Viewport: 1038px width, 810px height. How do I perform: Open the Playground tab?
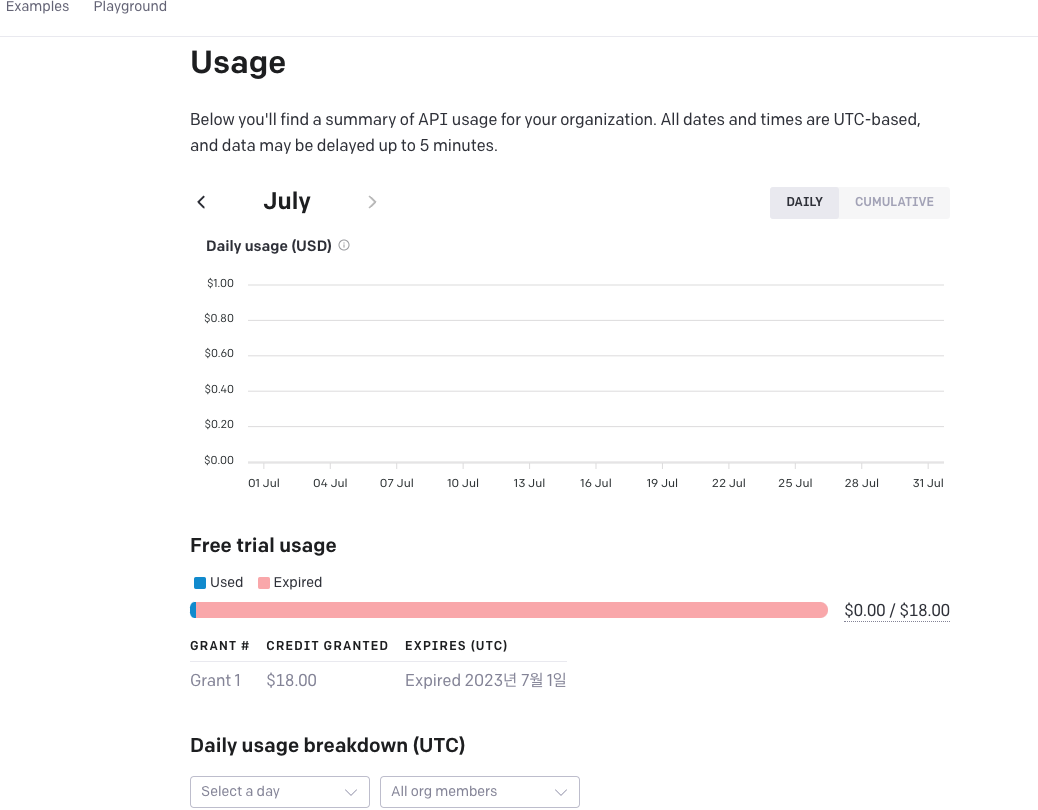point(130,7)
